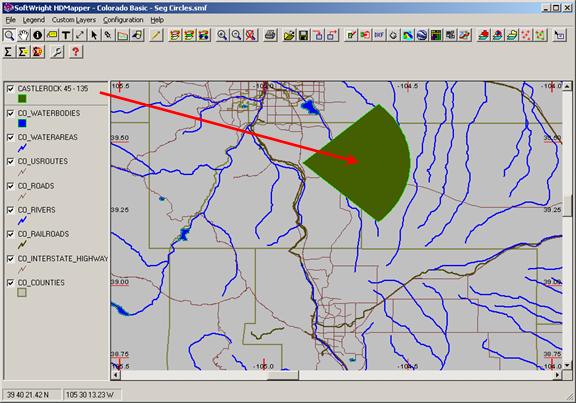Open the Custom Layers menu
This screenshot has width=576, height=403.
click(x=73, y=20)
